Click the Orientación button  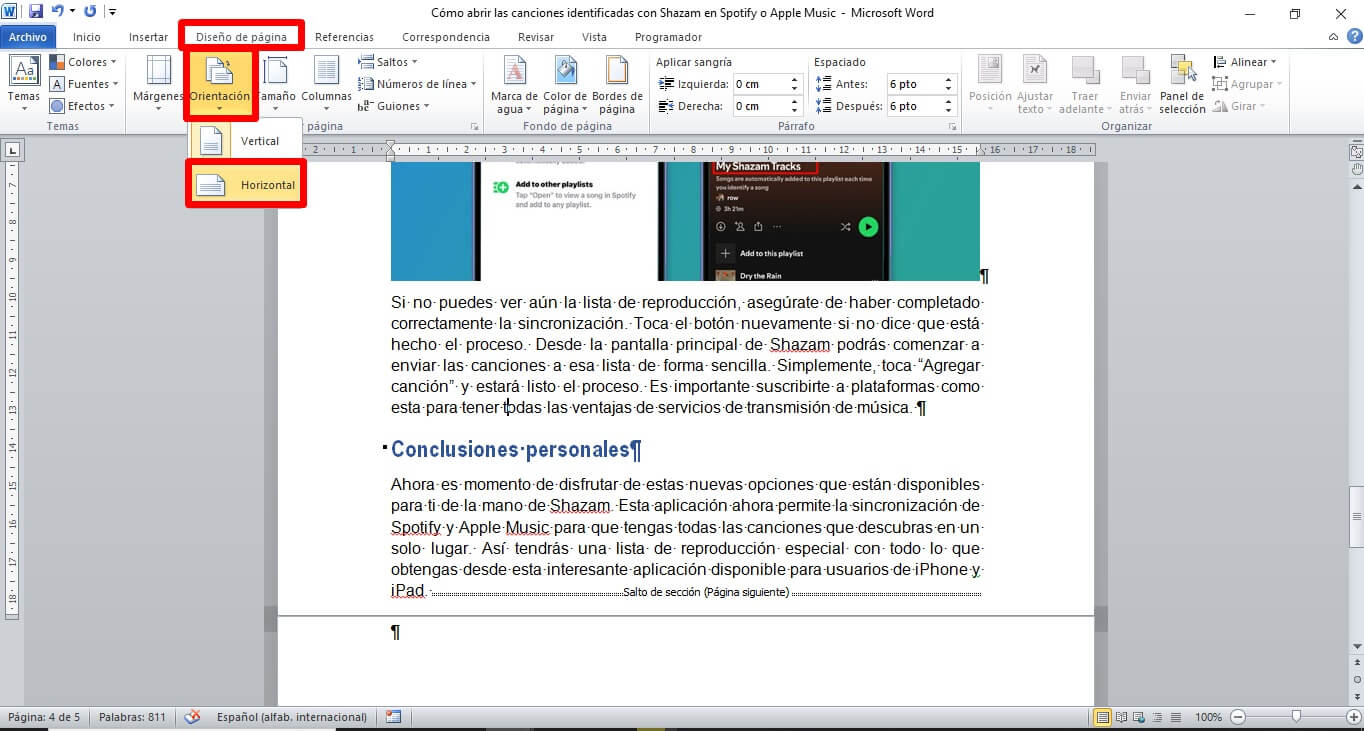click(x=220, y=84)
